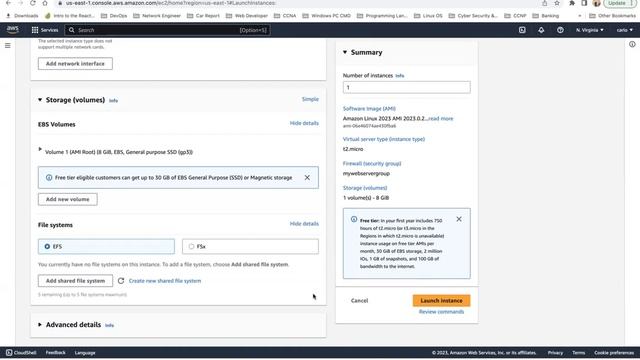Screen dimensions: 640x360
Task: Open Info link beside Storage (volumes)
Action: [113, 100]
